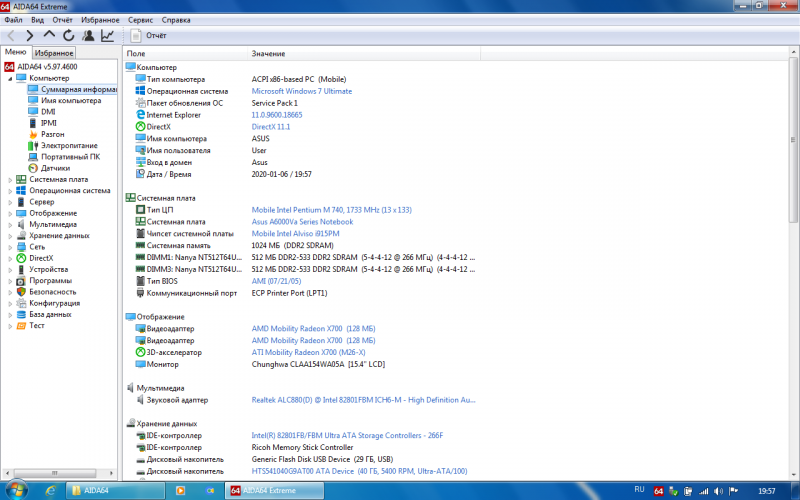
Task: Select Суммарная информация in the tree
Action: (x=79, y=89)
